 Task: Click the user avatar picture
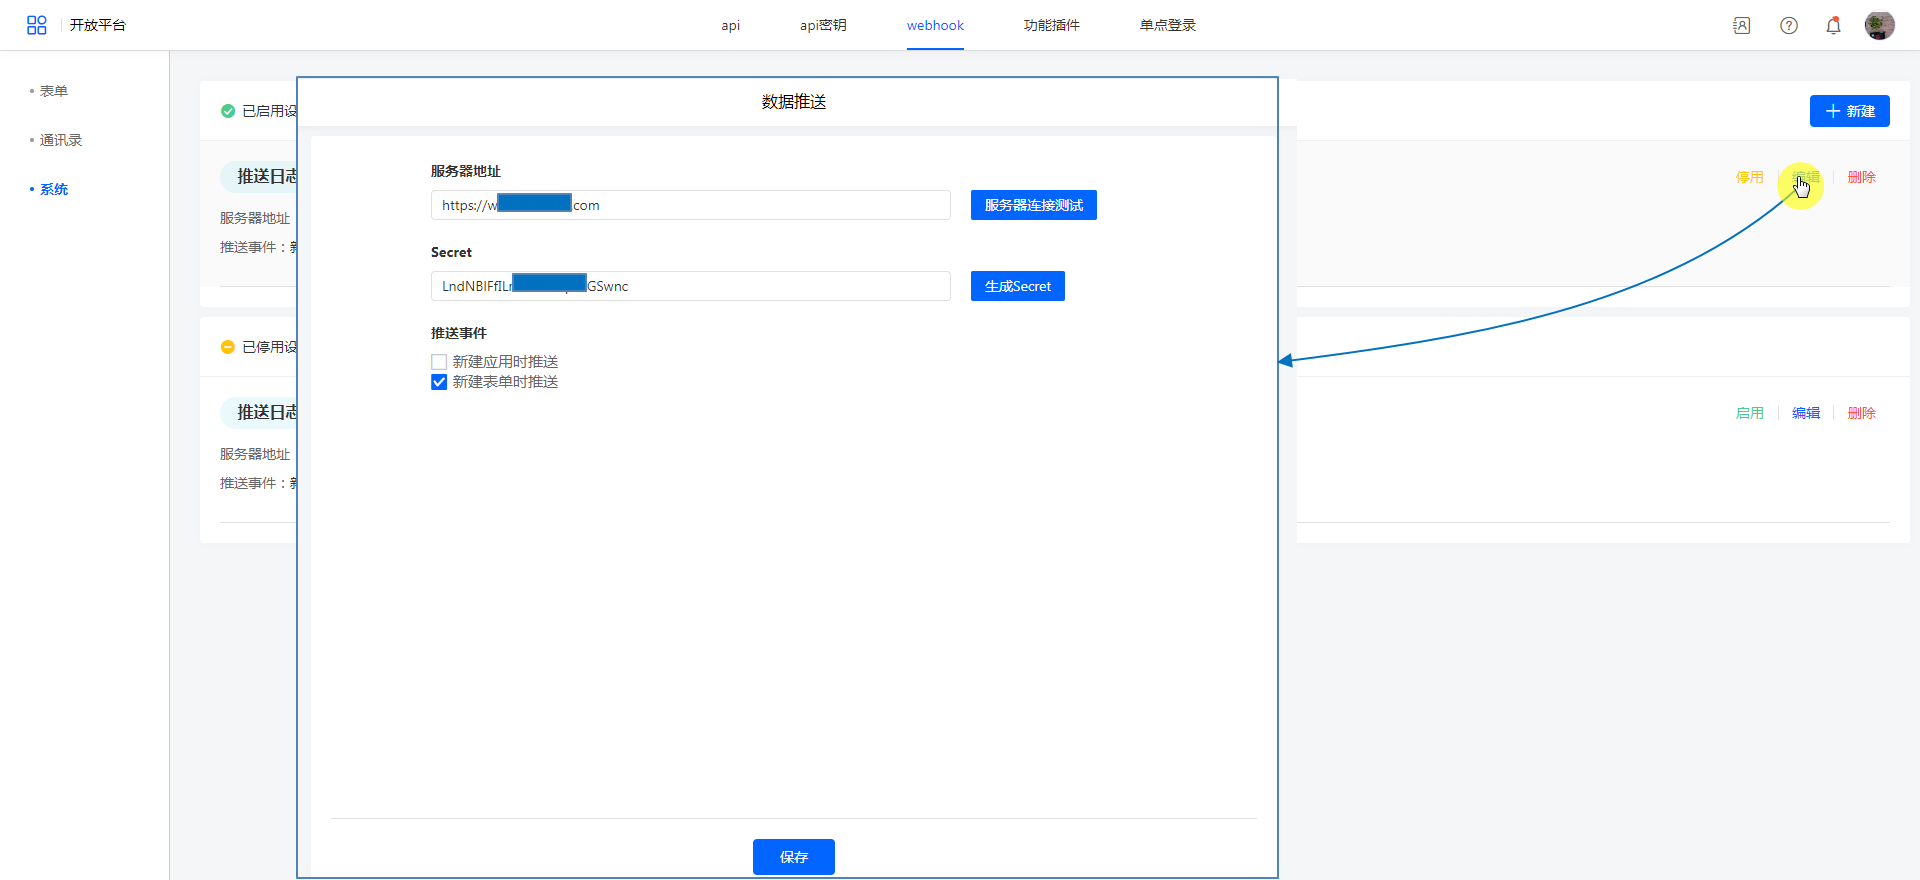point(1879,25)
